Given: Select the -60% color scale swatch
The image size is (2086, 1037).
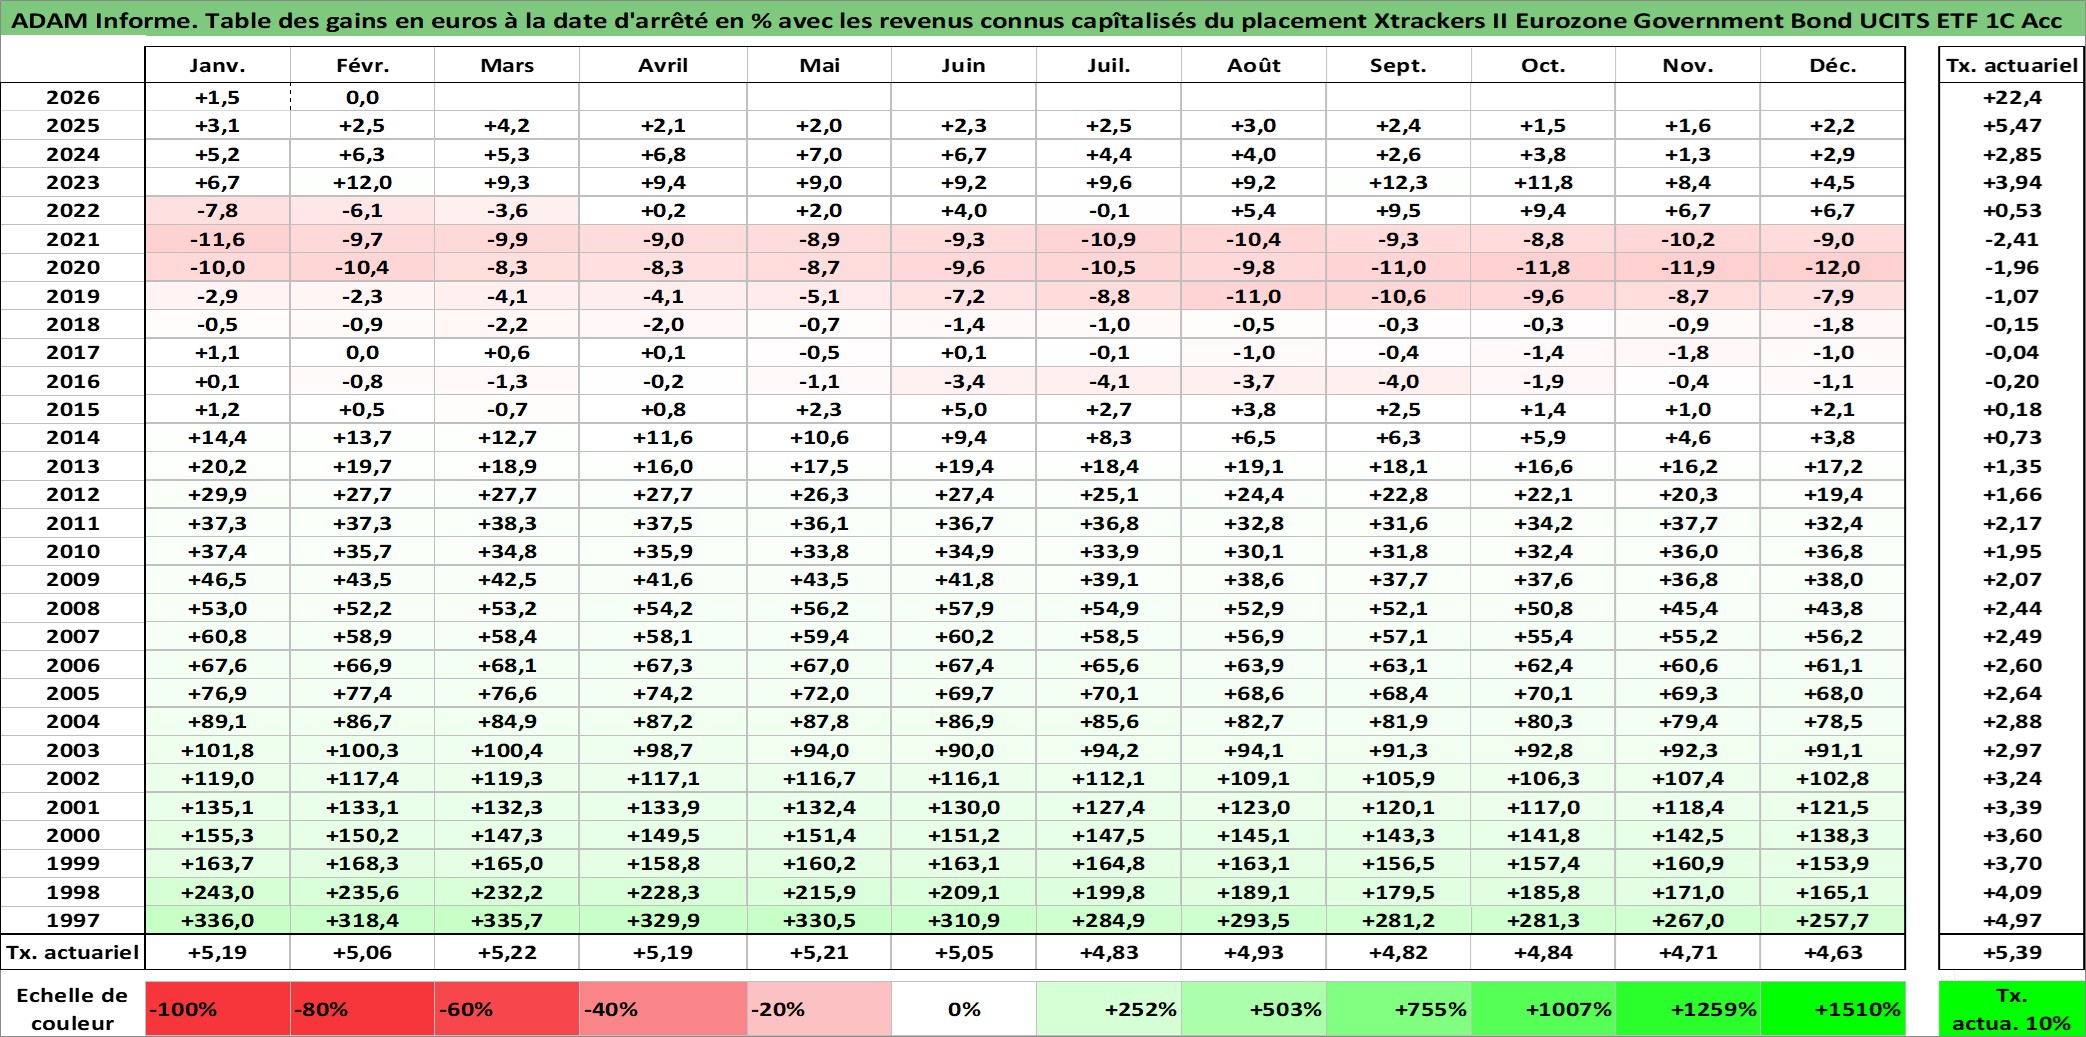Looking at the screenshot, I should [507, 1008].
